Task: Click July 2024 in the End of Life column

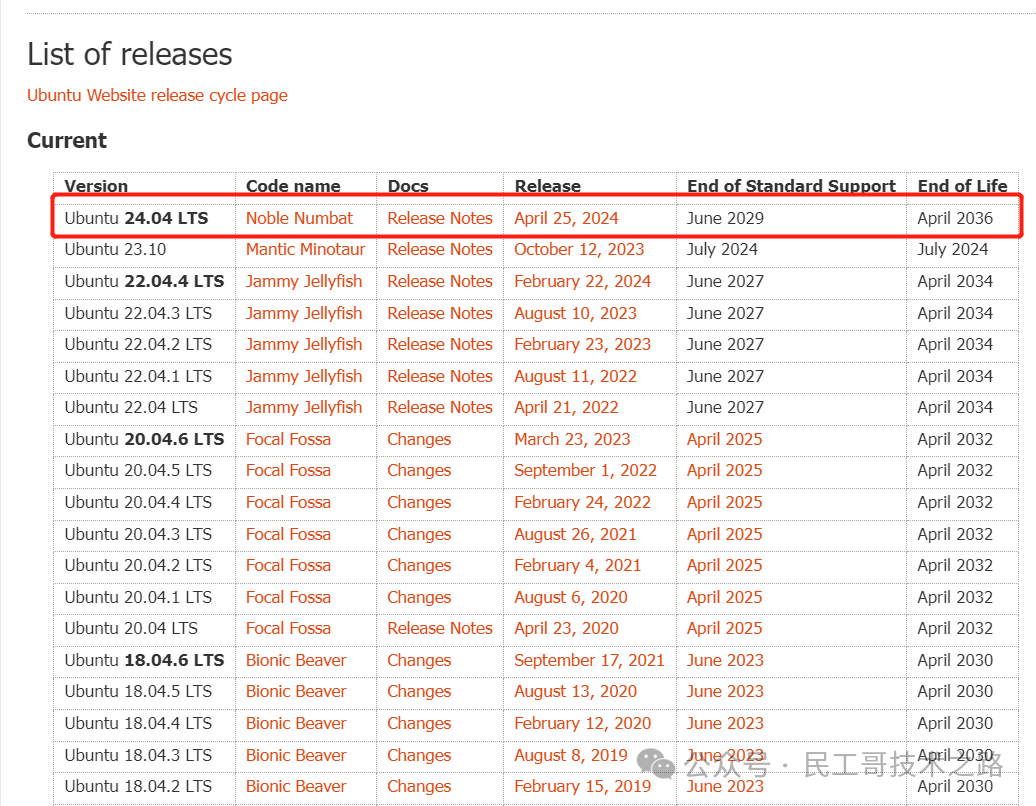Action: (x=952, y=249)
